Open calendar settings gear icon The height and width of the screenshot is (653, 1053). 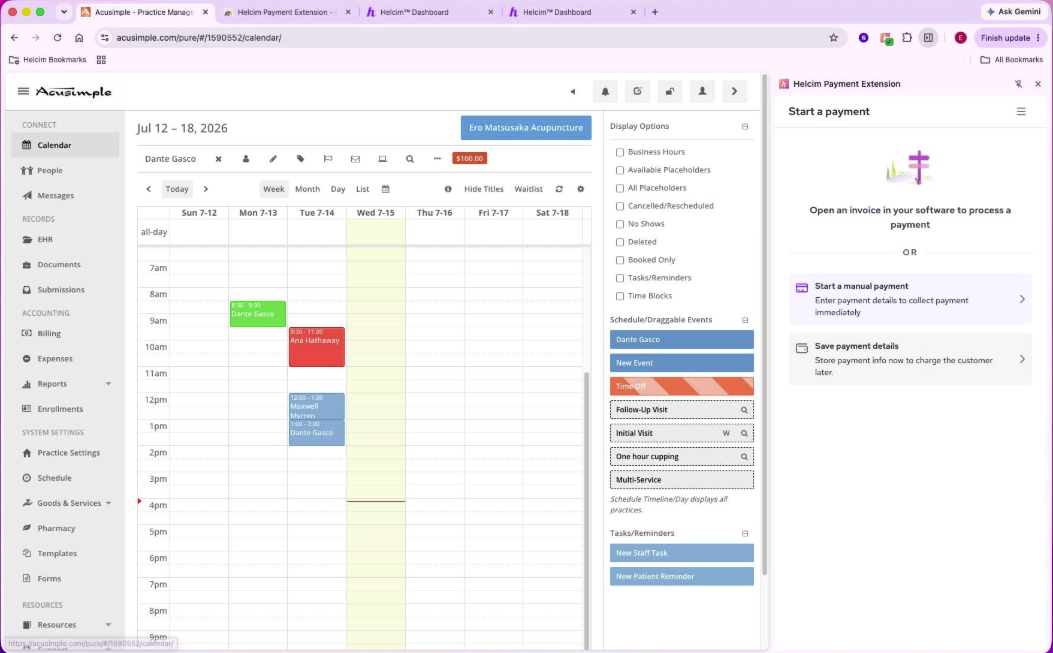tap(581, 189)
